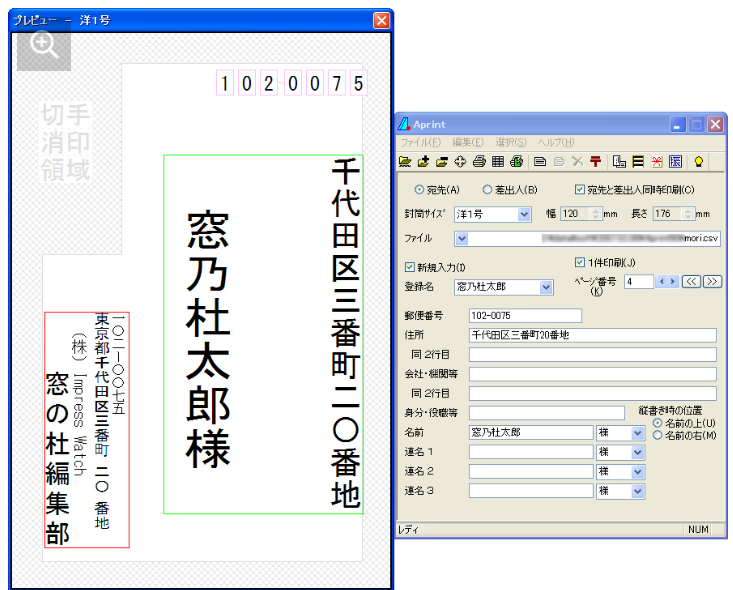Click the green recipient address frame in preview
This screenshot has width=733, height=590.
click(263, 334)
